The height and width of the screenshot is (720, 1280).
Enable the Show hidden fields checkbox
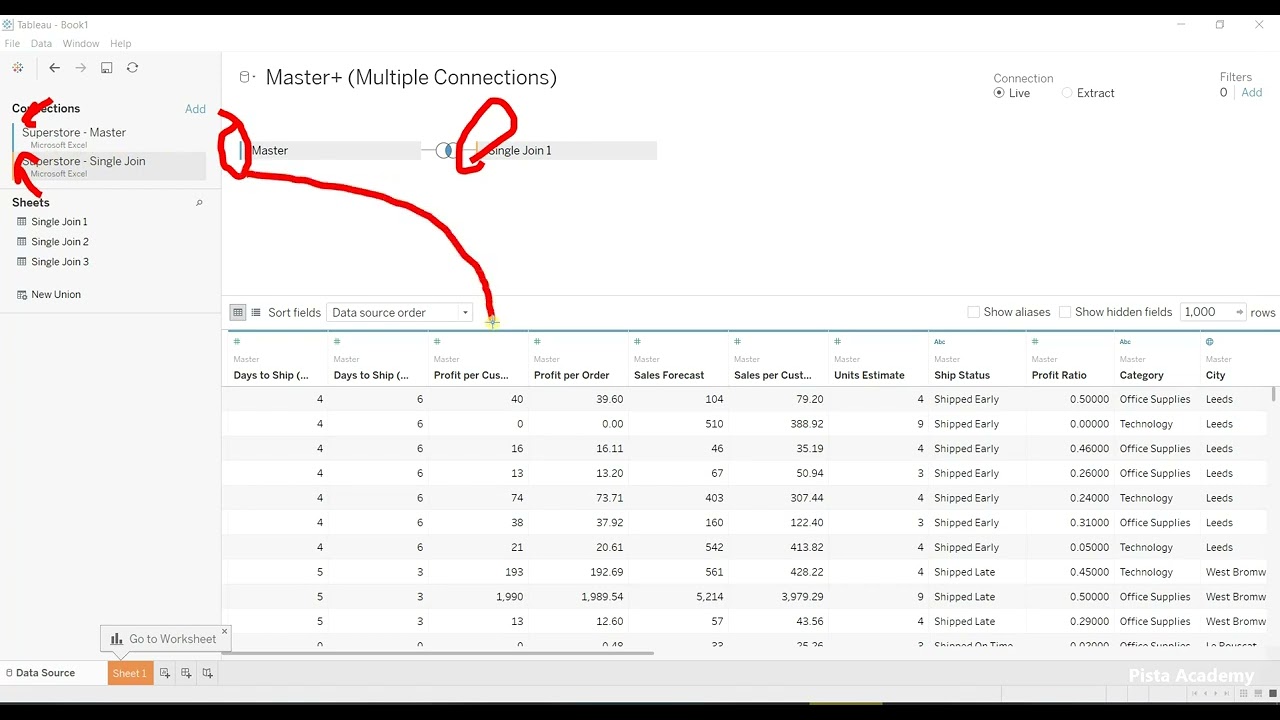click(x=1065, y=312)
